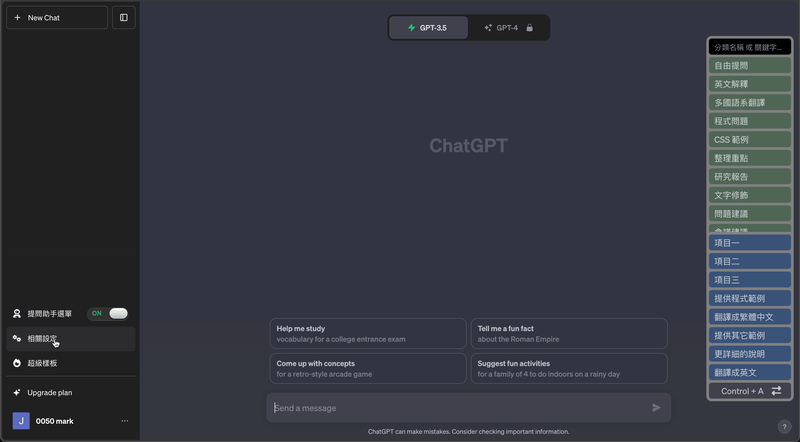Choose the Come up with concepts suggestion

click(x=368, y=369)
